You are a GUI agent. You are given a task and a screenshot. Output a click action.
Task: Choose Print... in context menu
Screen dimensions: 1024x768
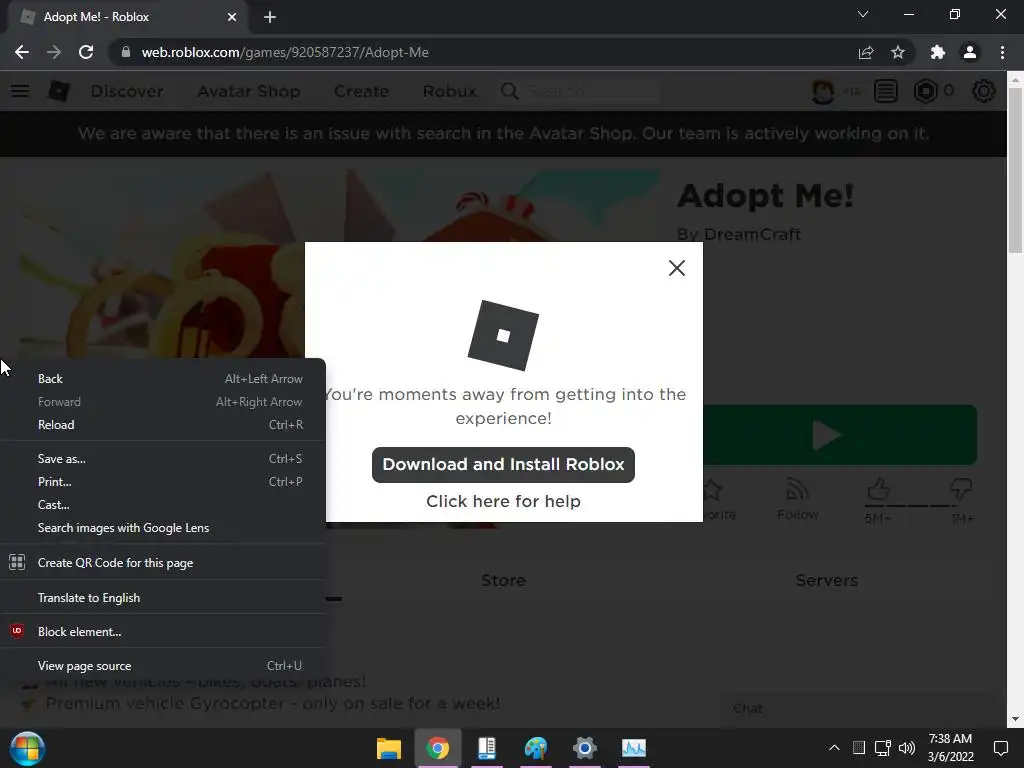tap(163, 481)
